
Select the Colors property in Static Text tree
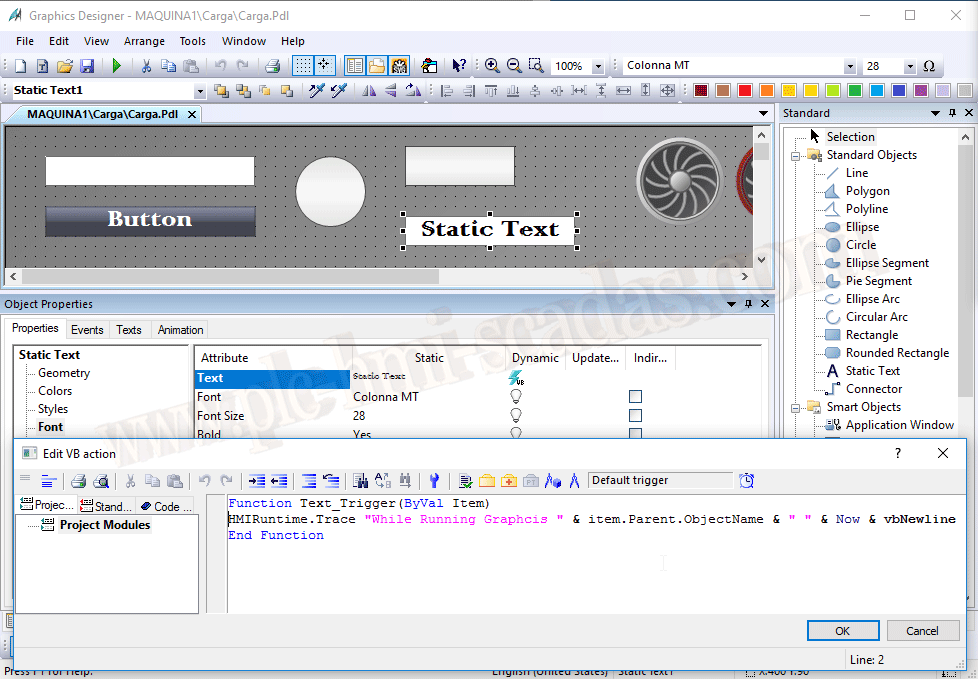click(55, 391)
